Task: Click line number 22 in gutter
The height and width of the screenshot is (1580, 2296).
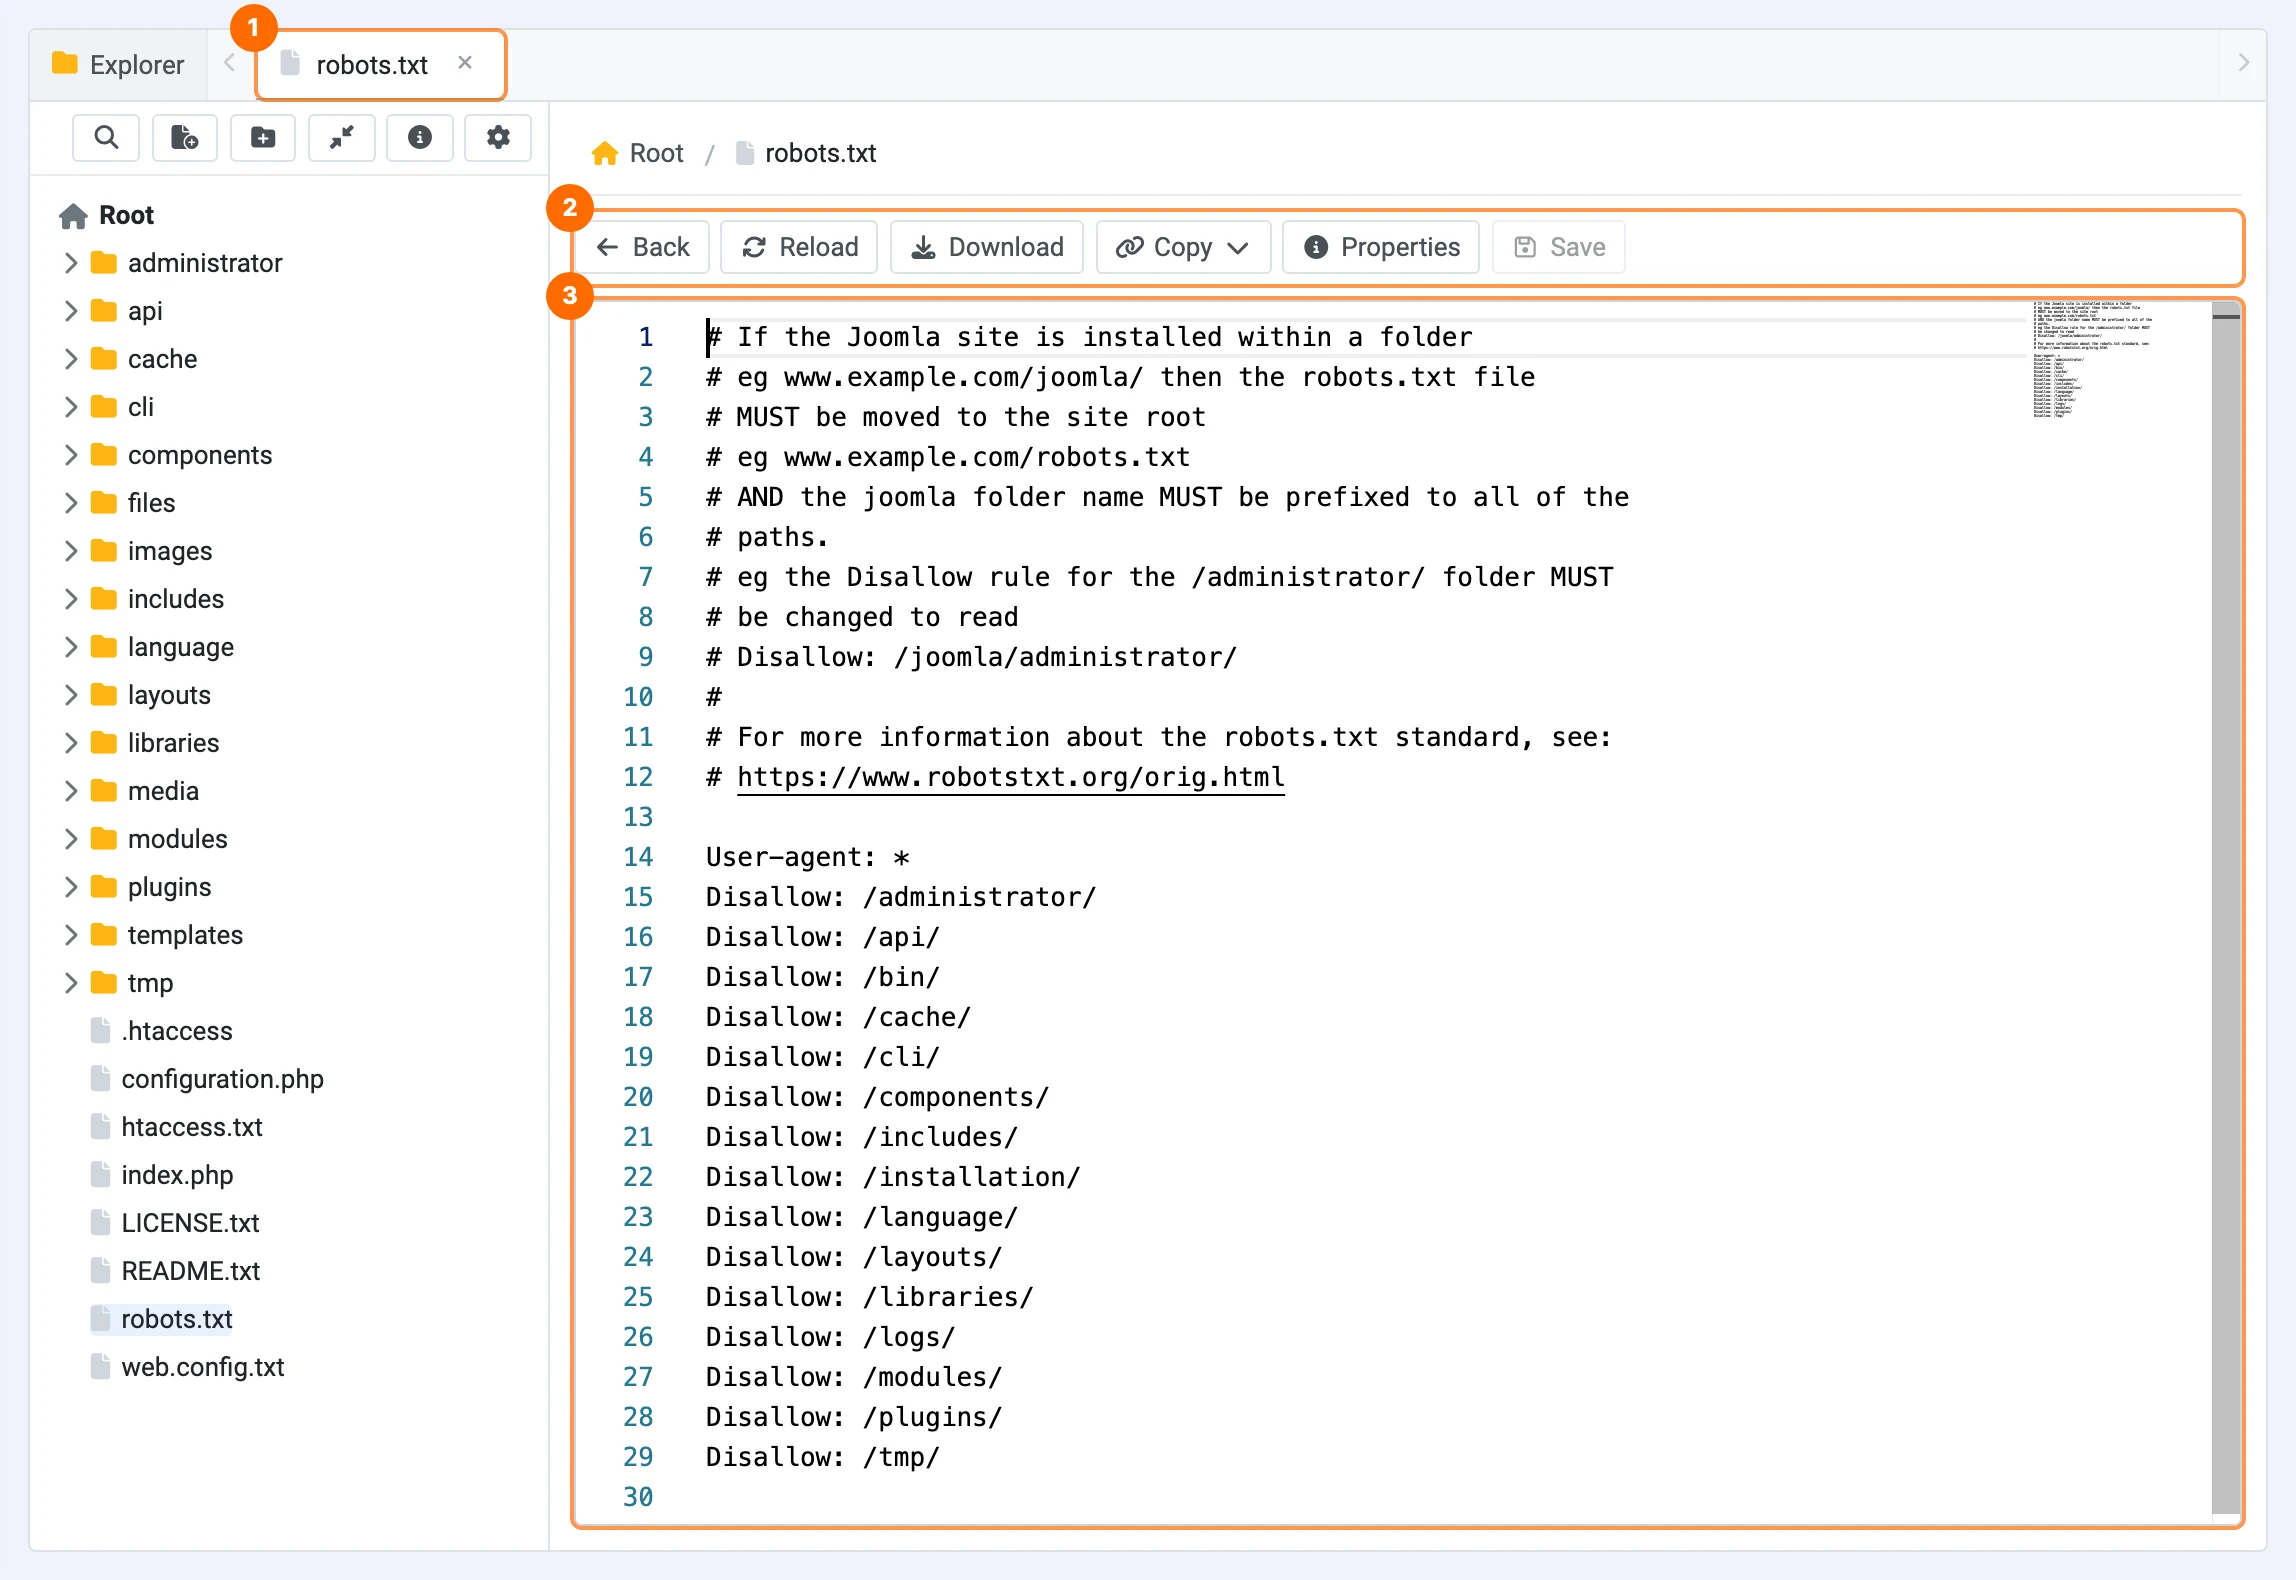Action: [x=638, y=1177]
